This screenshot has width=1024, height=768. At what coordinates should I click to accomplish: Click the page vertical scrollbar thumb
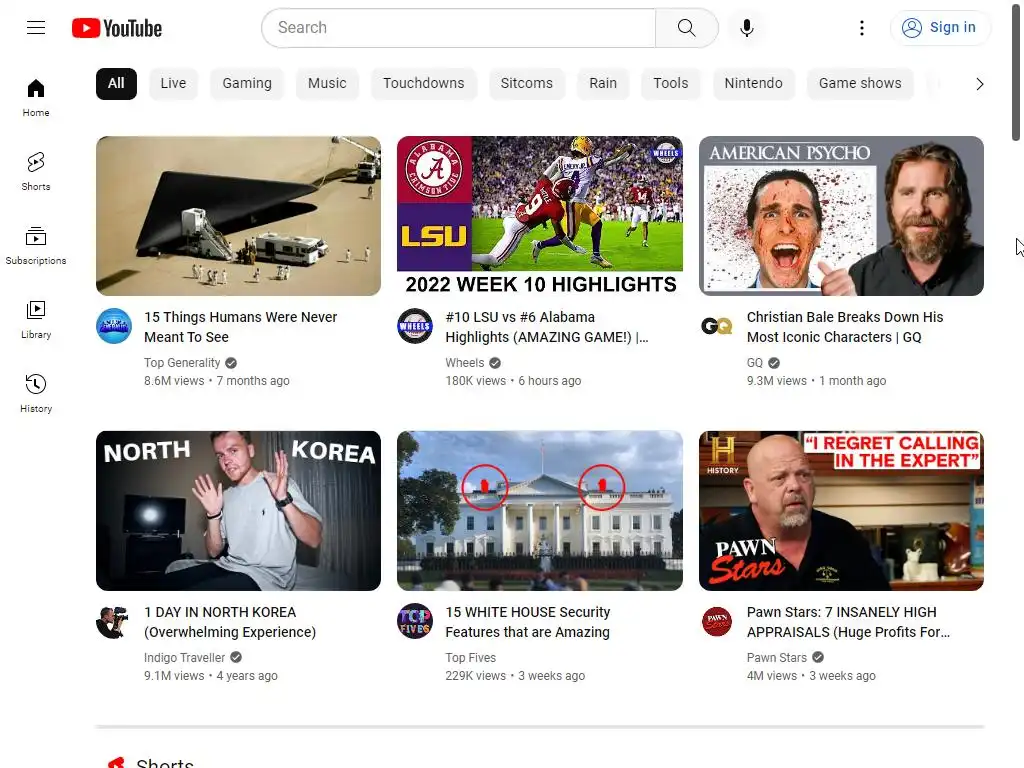(1016, 71)
